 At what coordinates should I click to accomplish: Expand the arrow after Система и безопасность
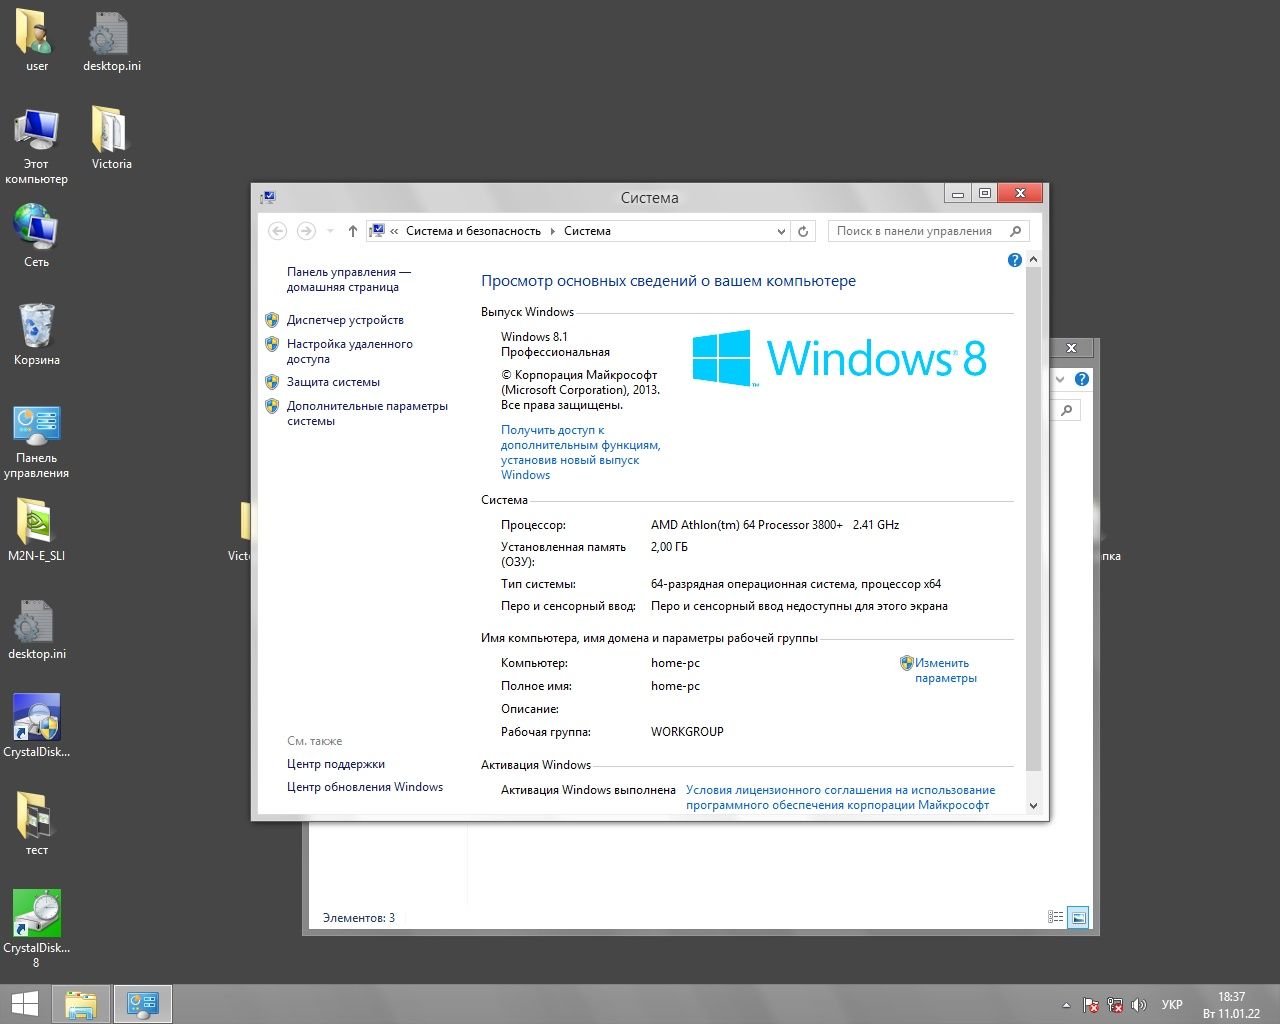[x=553, y=231]
